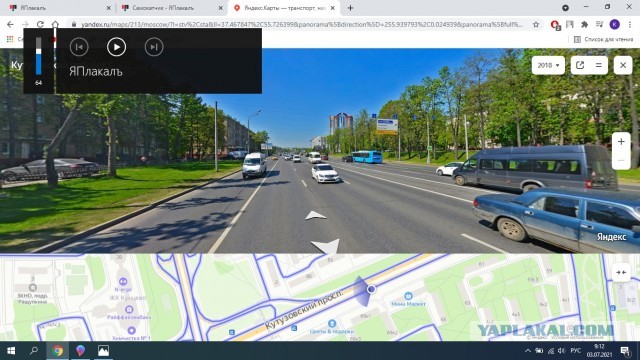This screenshot has height=360, width=640.
Task: Open a new browser tab
Action: click(x=350, y=8)
